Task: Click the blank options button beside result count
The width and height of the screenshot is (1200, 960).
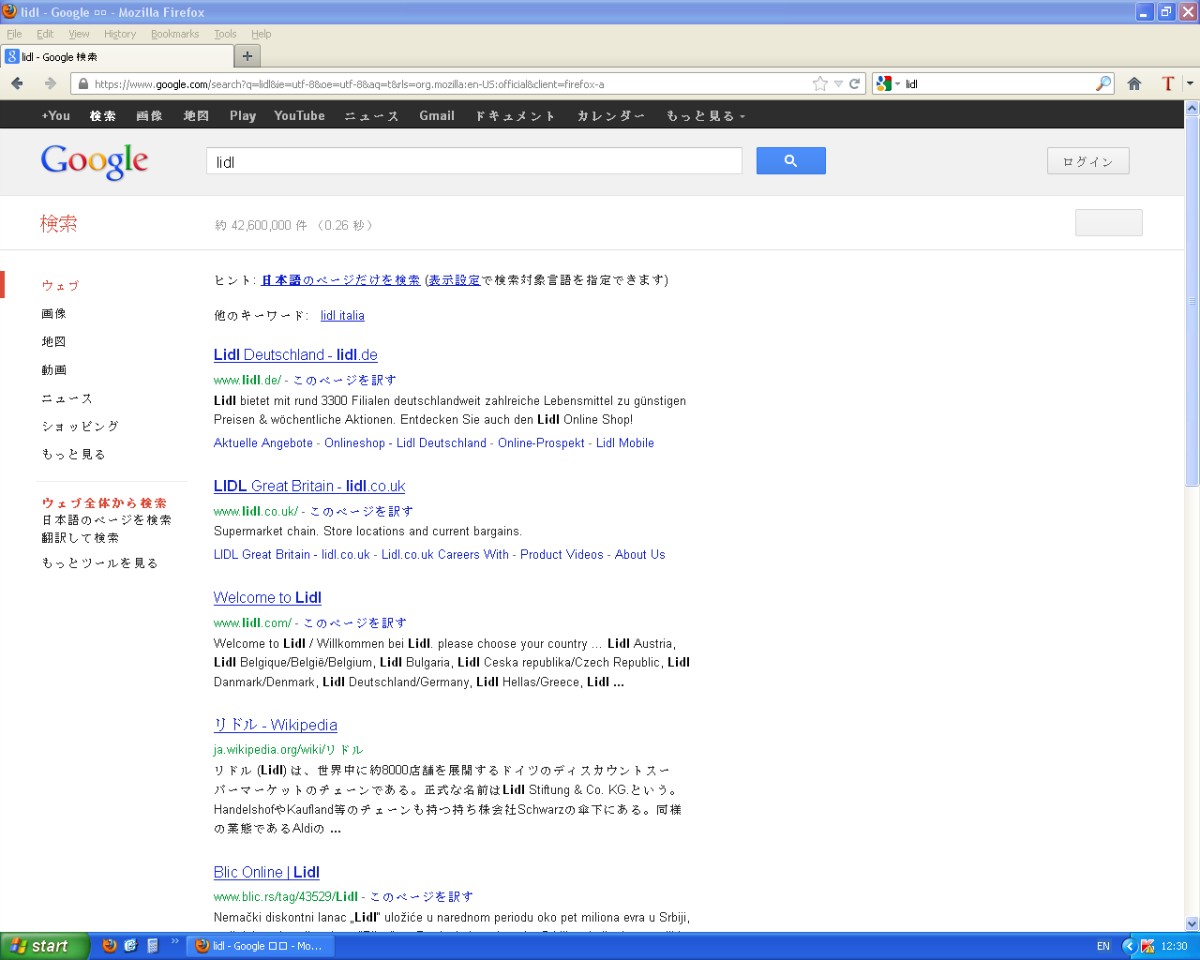Action: click(x=1108, y=223)
